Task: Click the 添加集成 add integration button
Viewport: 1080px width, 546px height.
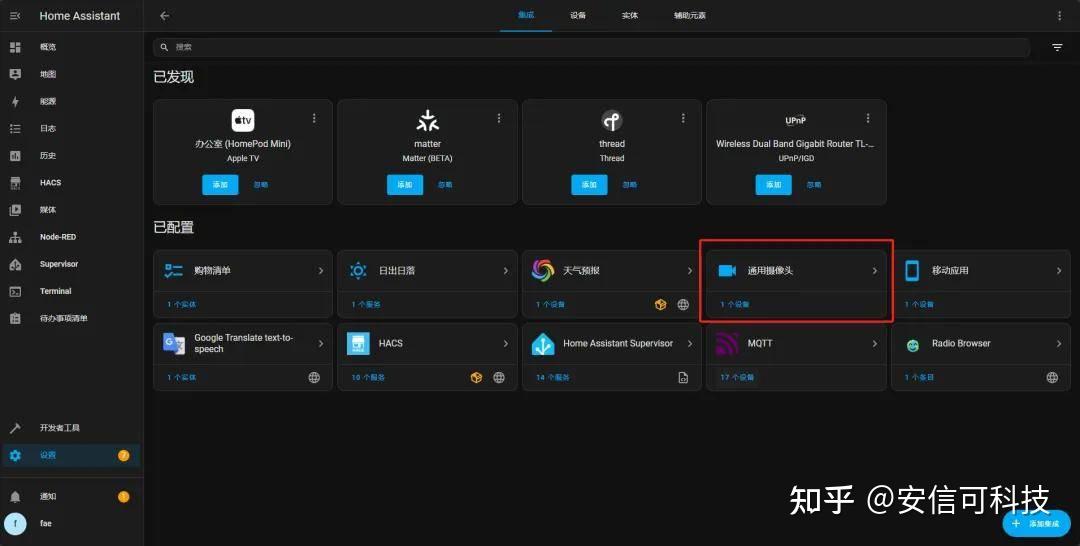Action: (x=1035, y=524)
